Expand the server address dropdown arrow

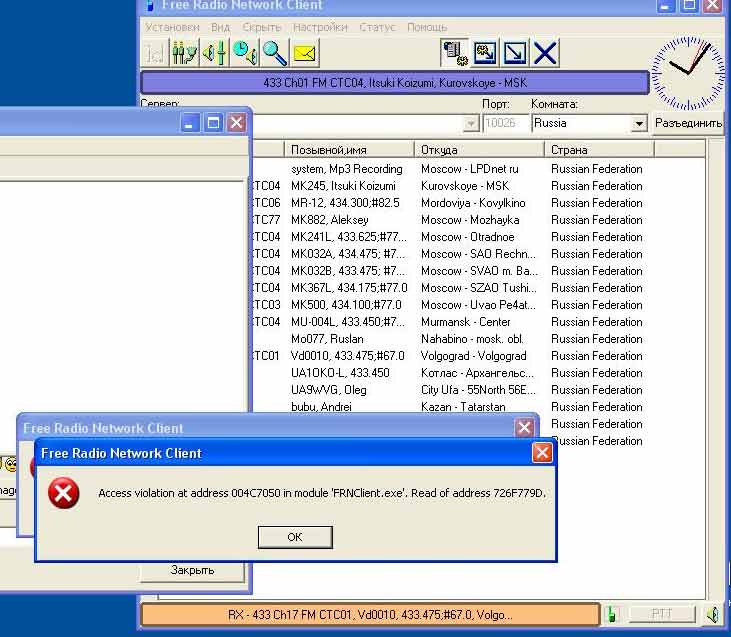(471, 124)
